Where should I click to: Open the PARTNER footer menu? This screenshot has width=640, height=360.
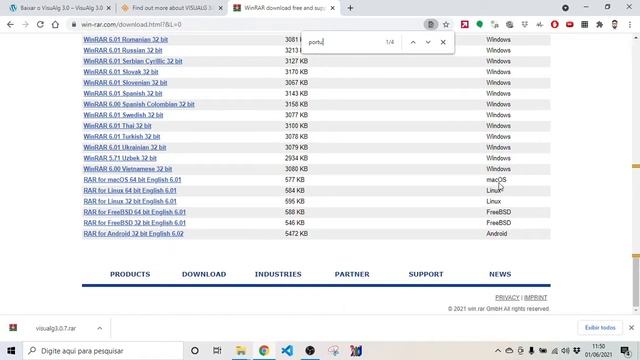click(352, 274)
